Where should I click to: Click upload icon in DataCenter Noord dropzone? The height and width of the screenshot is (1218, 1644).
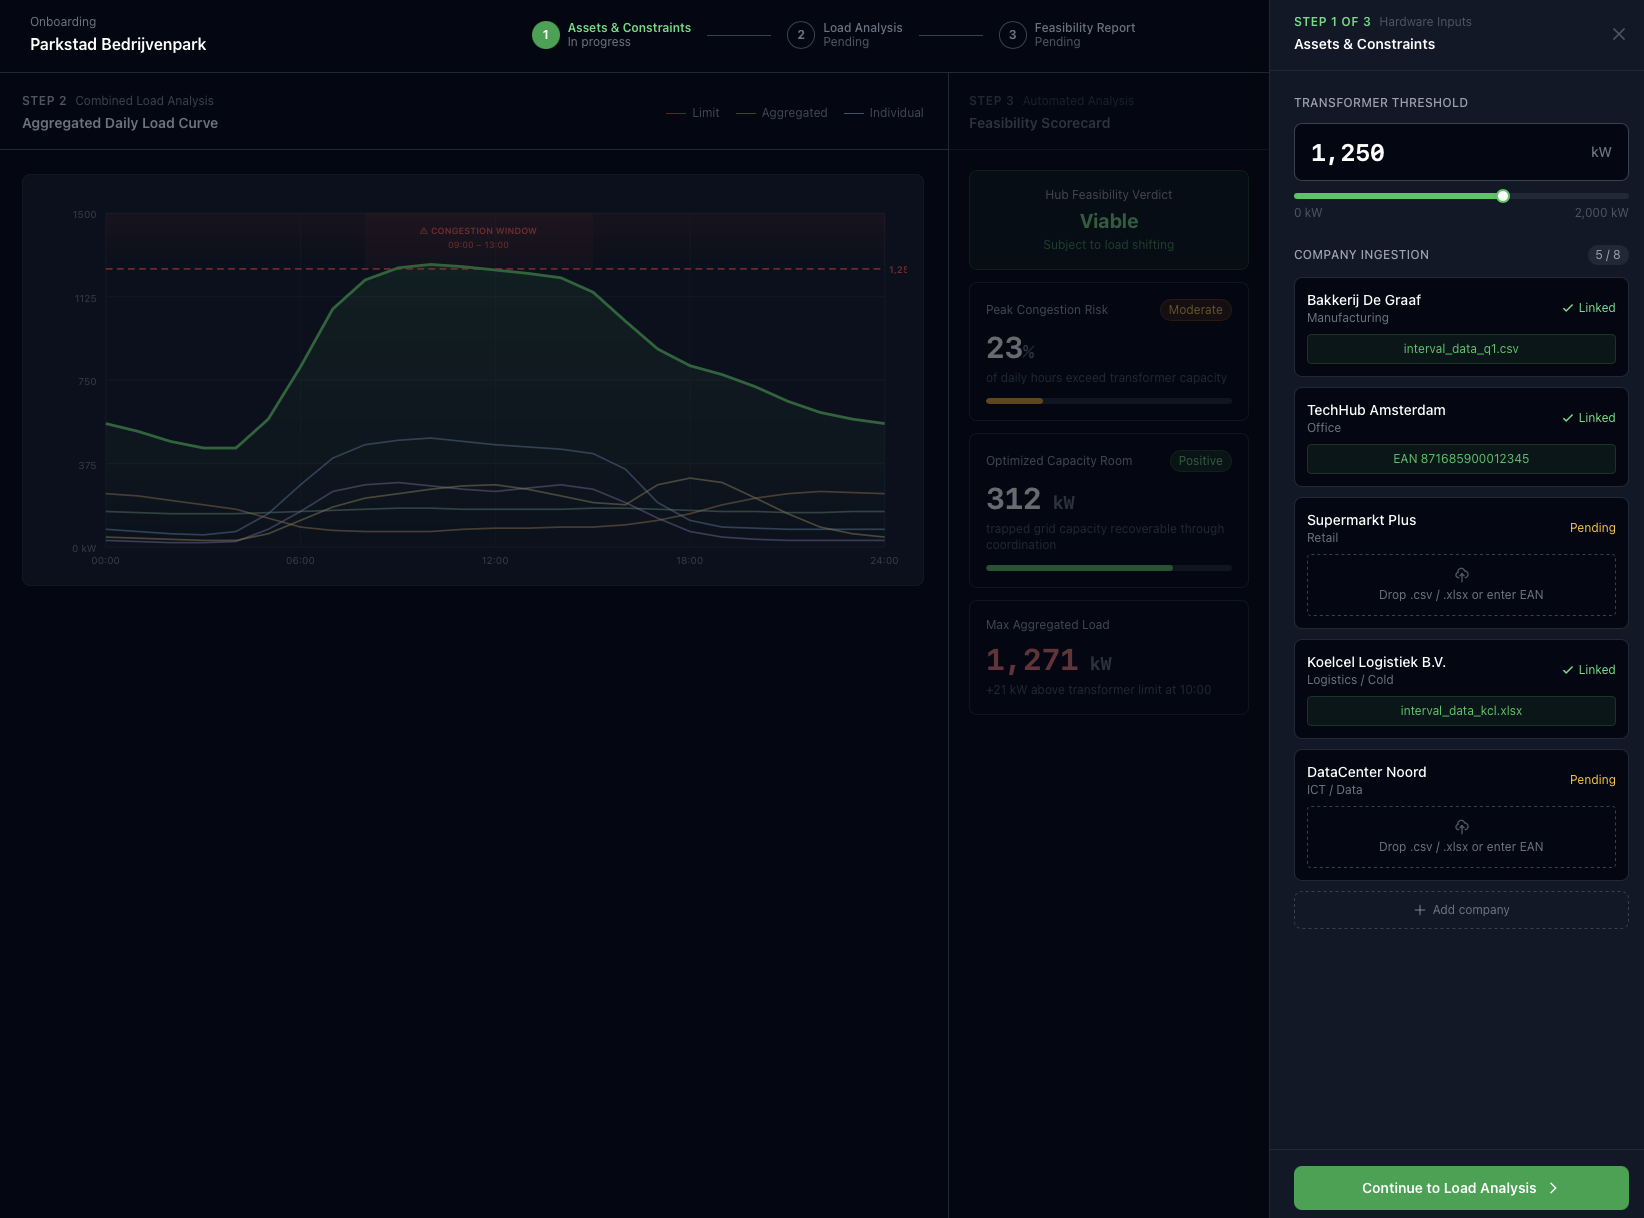click(1461, 826)
